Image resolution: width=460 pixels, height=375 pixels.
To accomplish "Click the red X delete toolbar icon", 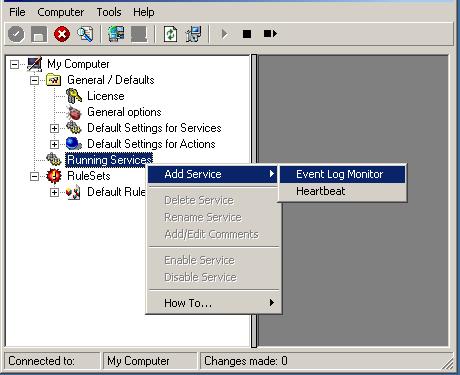I will (62, 34).
